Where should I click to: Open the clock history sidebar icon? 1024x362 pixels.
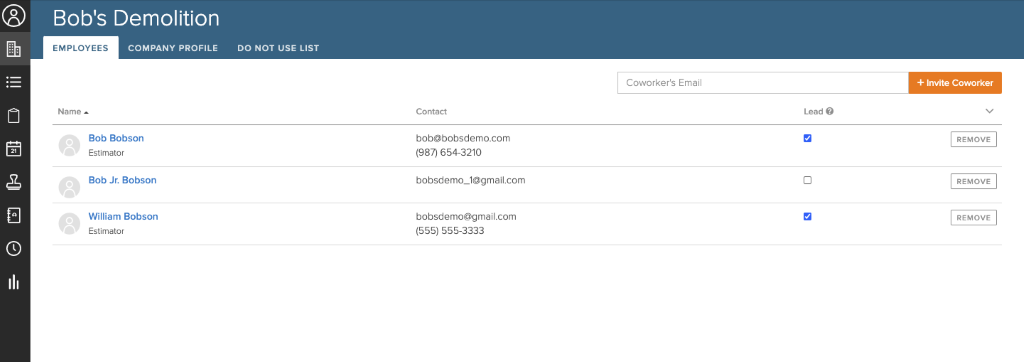[x=14, y=248]
